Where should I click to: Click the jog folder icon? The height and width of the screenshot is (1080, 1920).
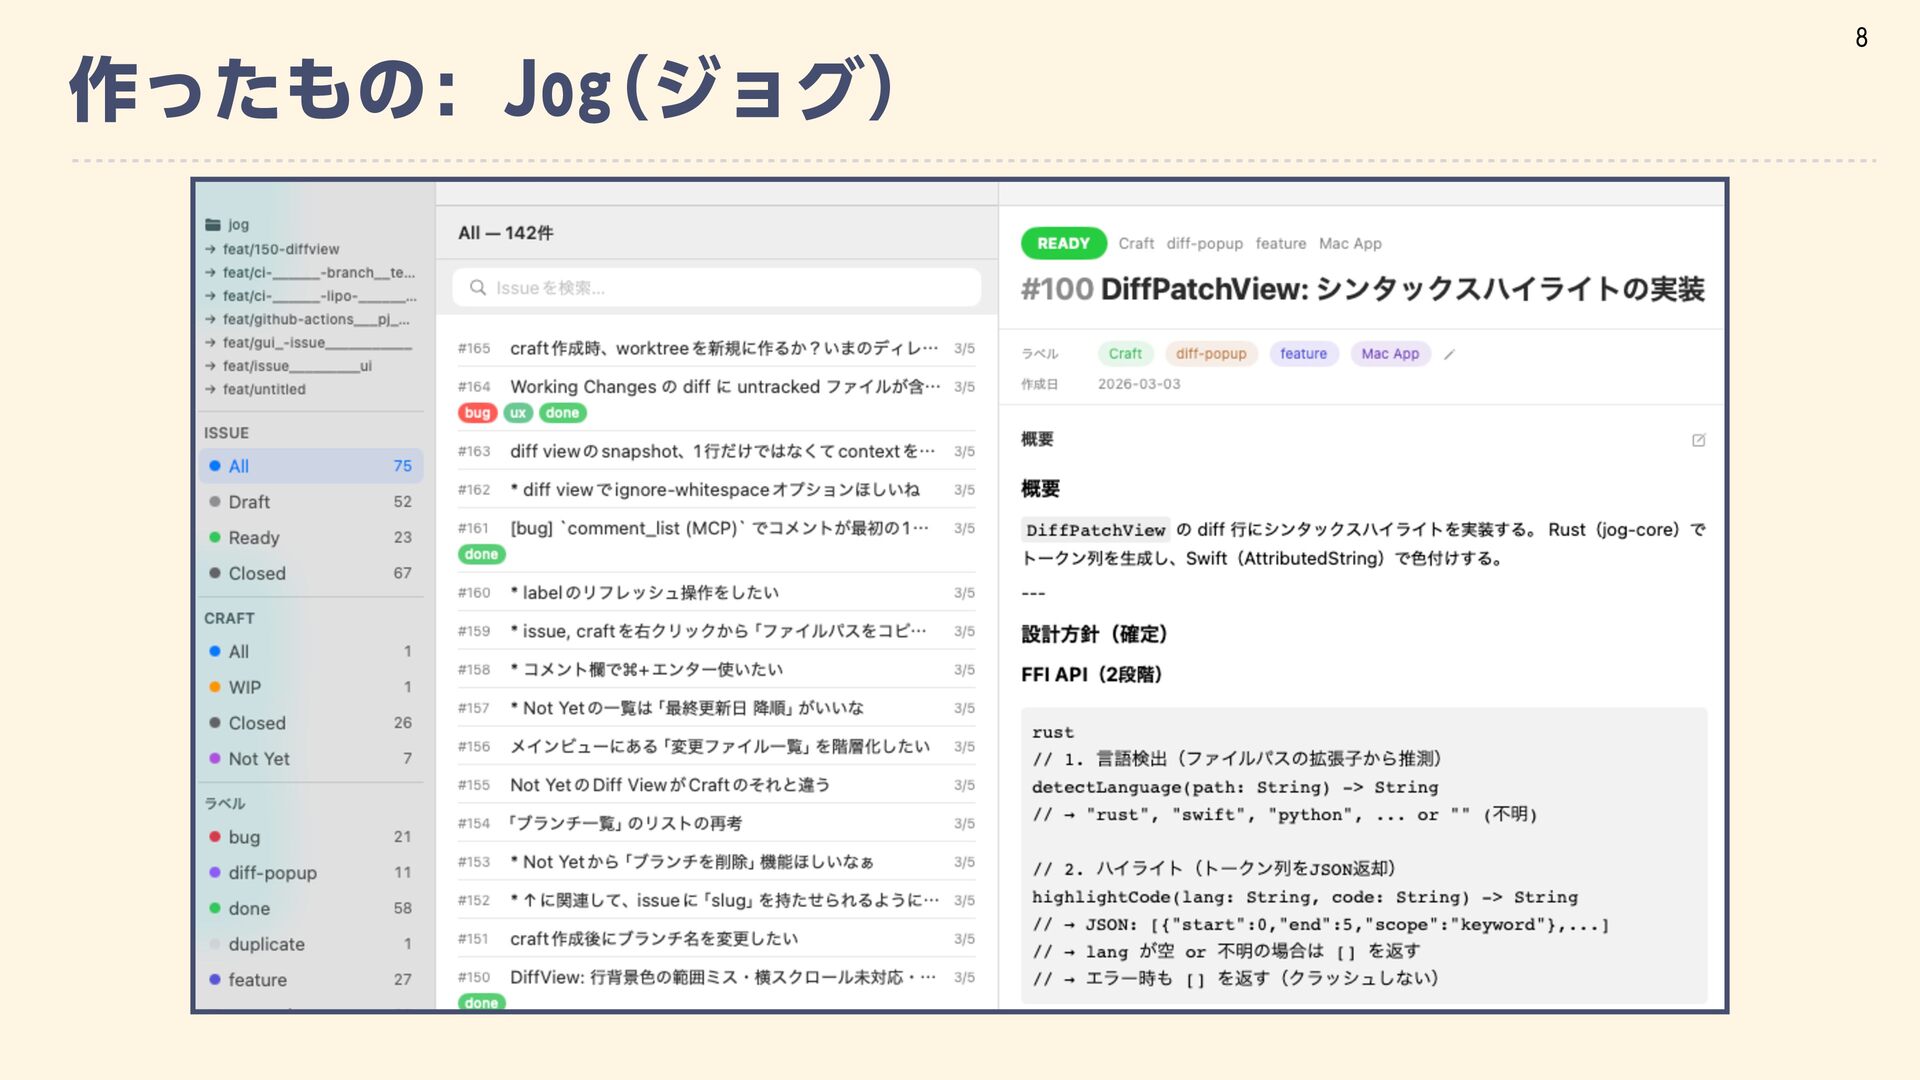tap(212, 225)
